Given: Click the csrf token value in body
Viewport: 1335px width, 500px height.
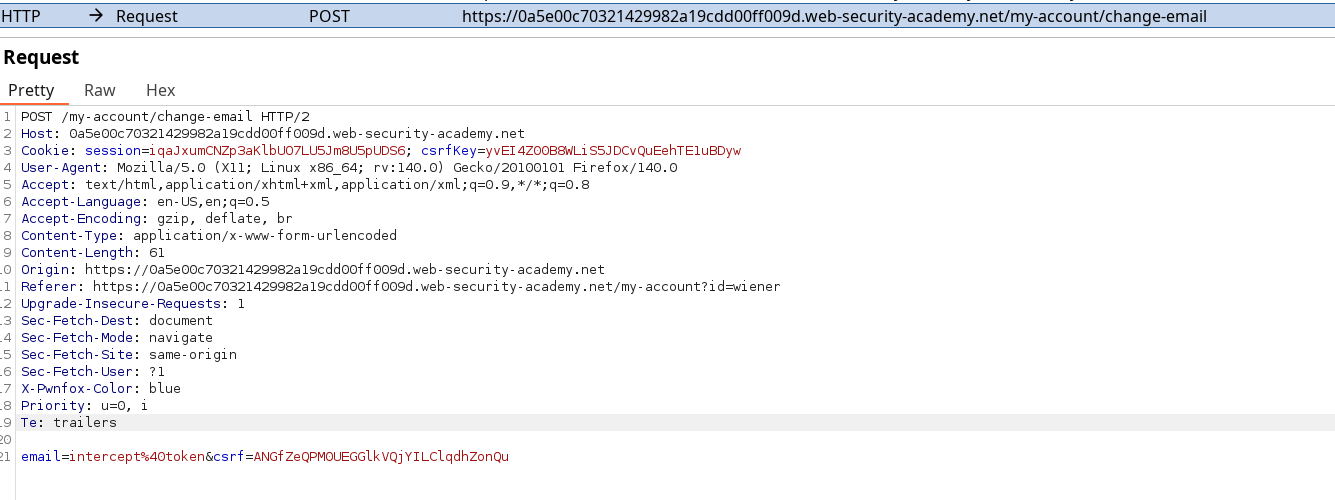Looking at the screenshot, I should (381, 457).
